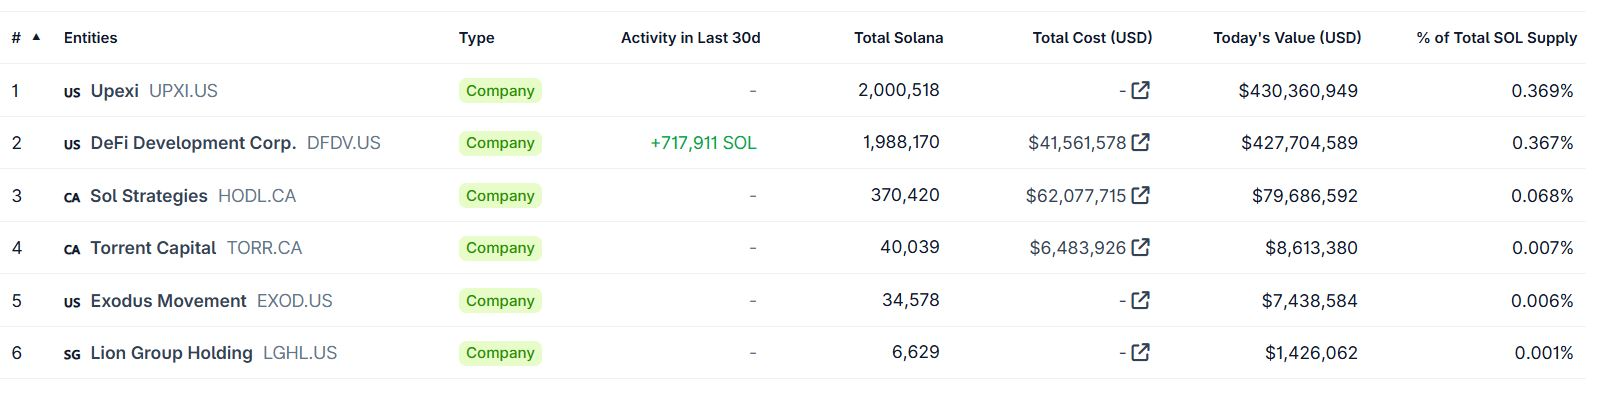Sort by Total Solana column header
1612x409 pixels.
(898, 38)
